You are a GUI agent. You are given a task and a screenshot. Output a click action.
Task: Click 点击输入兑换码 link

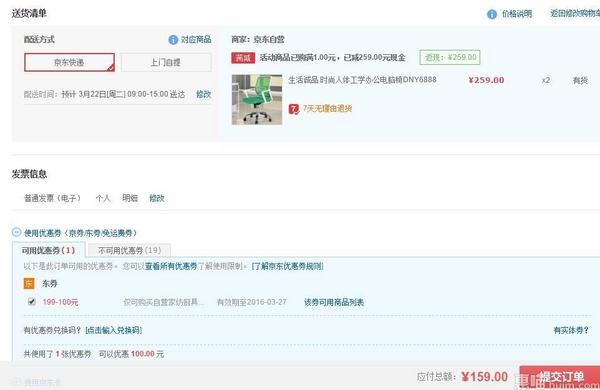click(114, 330)
